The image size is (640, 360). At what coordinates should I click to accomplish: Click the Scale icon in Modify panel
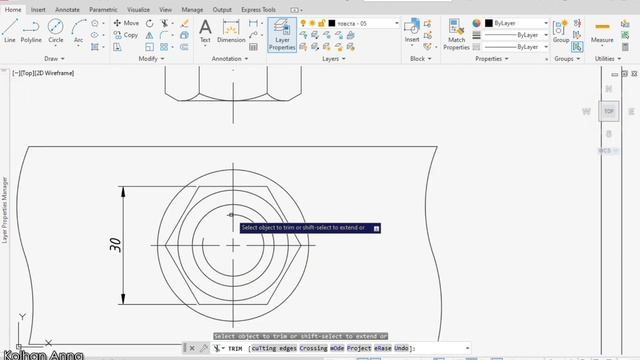pyautogui.click(x=150, y=47)
